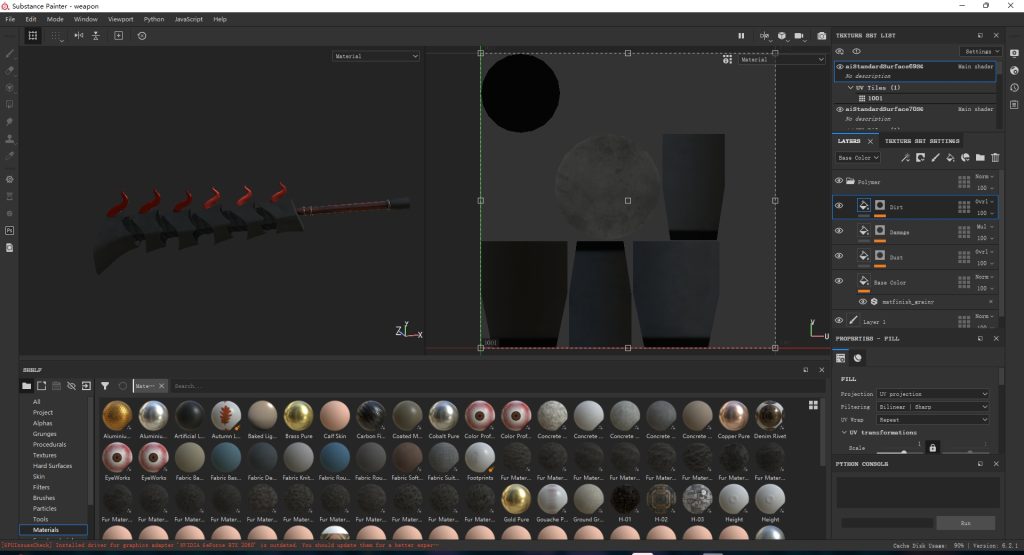Image resolution: width=1024 pixels, height=555 pixels.
Task: Open the Mode menu
Action: coord(55,20)
